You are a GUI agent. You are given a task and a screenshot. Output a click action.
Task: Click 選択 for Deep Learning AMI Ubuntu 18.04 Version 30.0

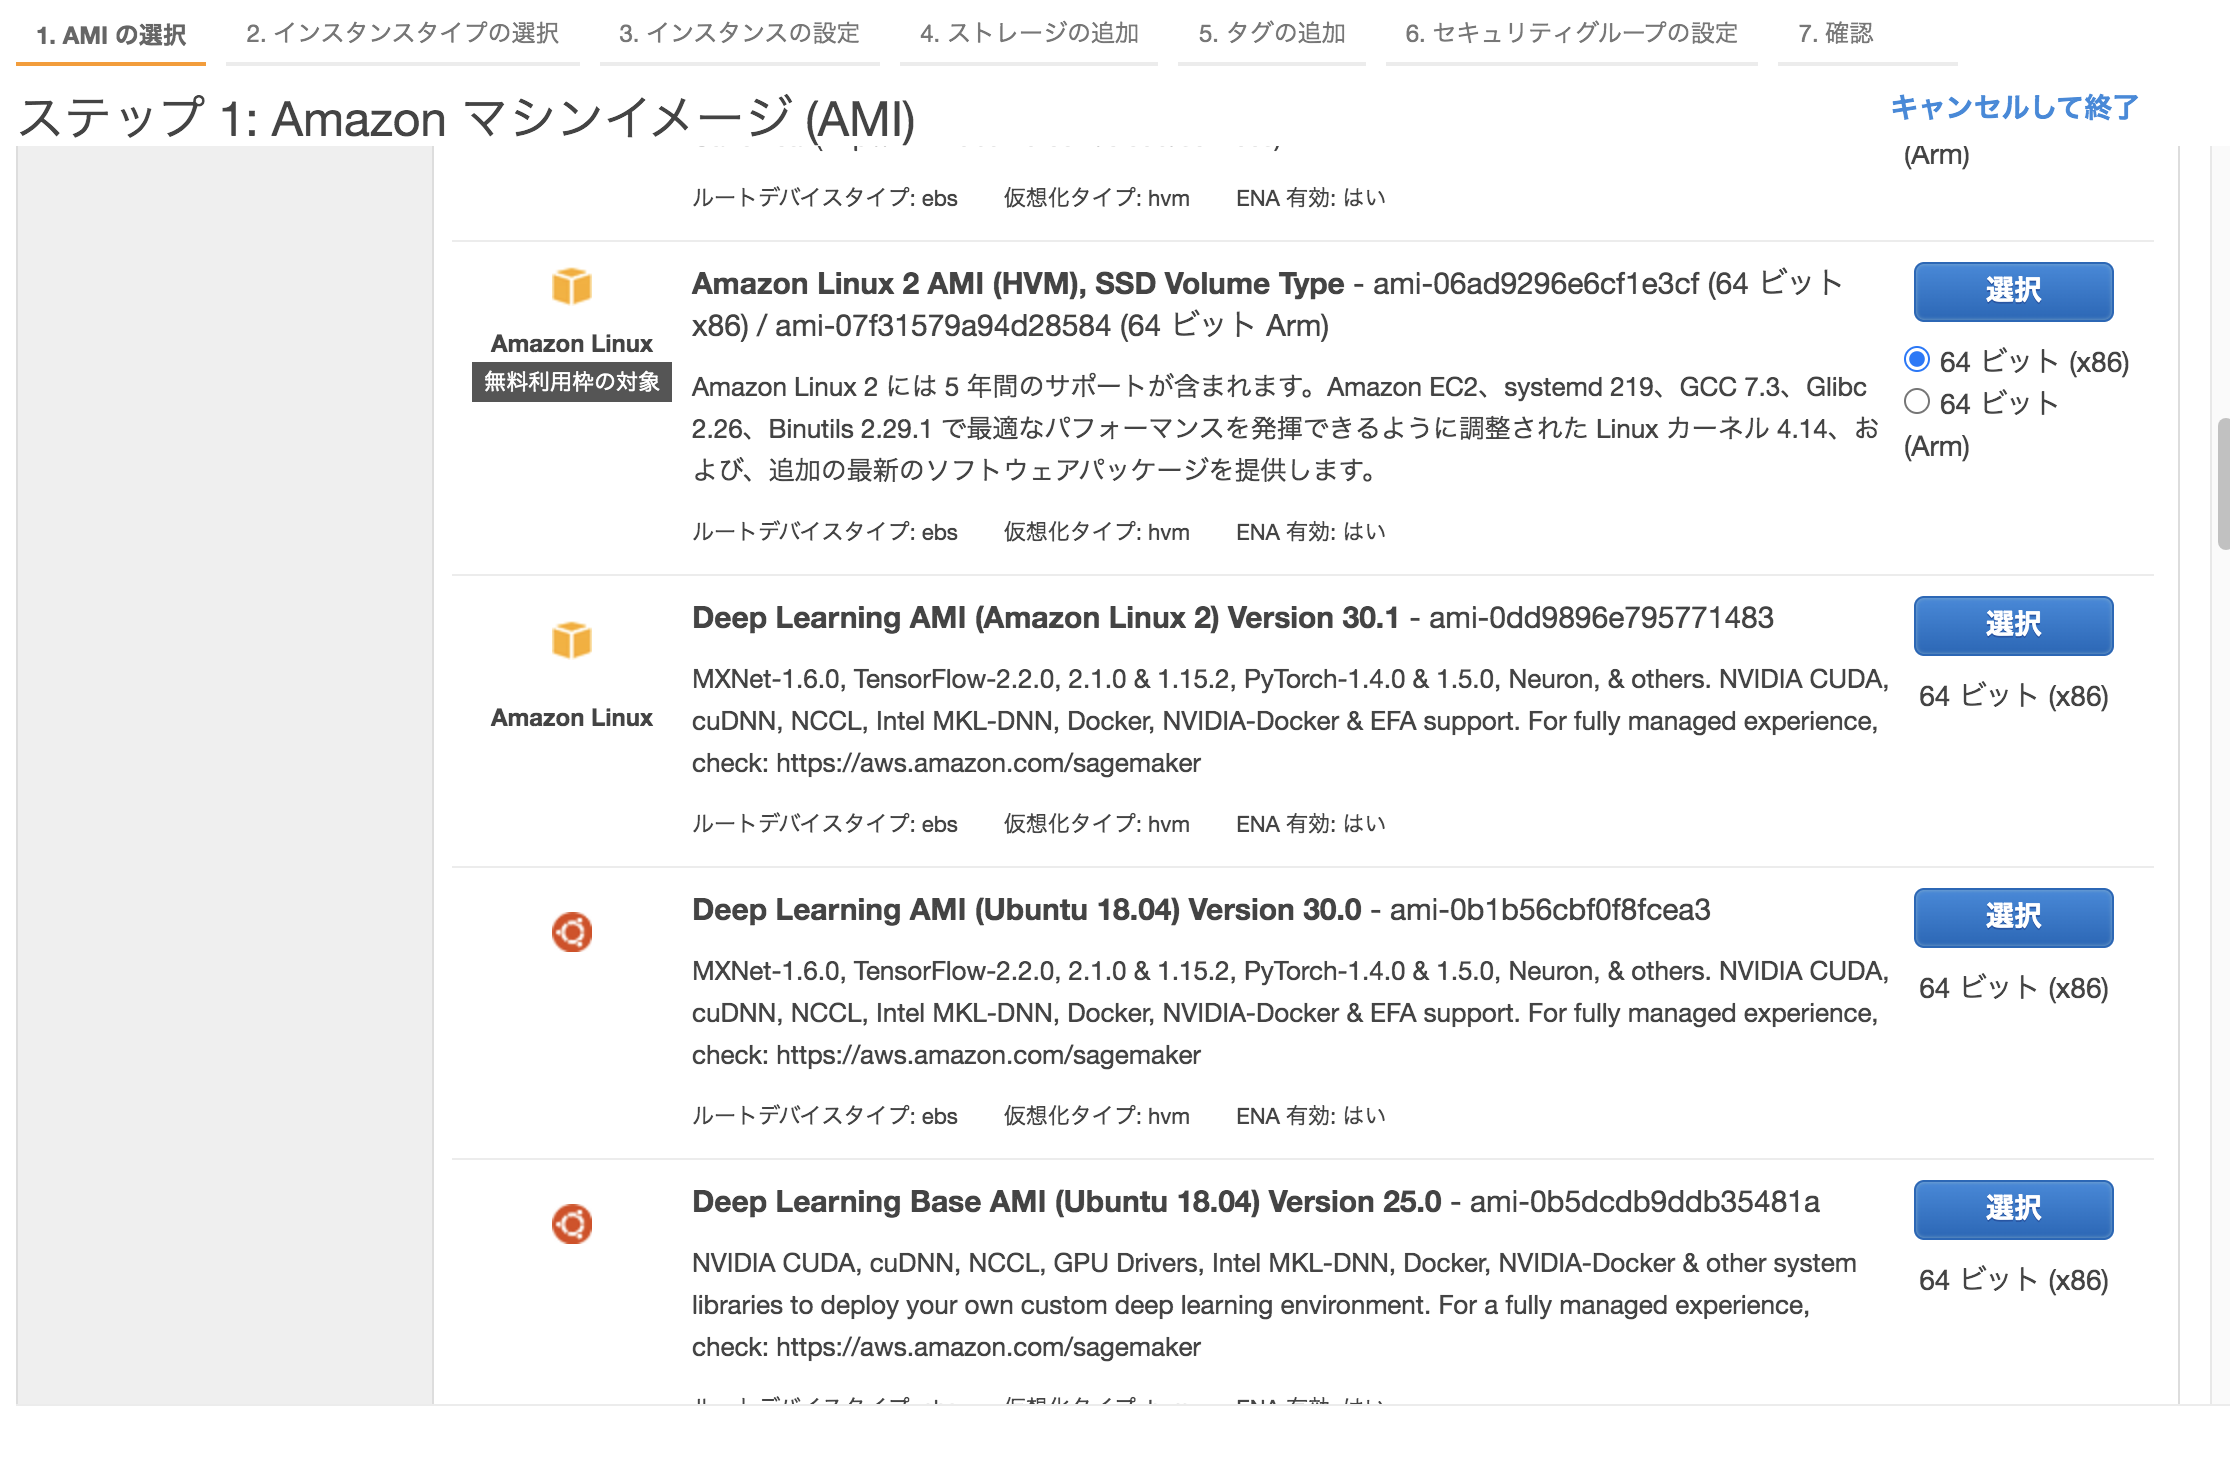pyautogui.click(x=2013, y=917)
